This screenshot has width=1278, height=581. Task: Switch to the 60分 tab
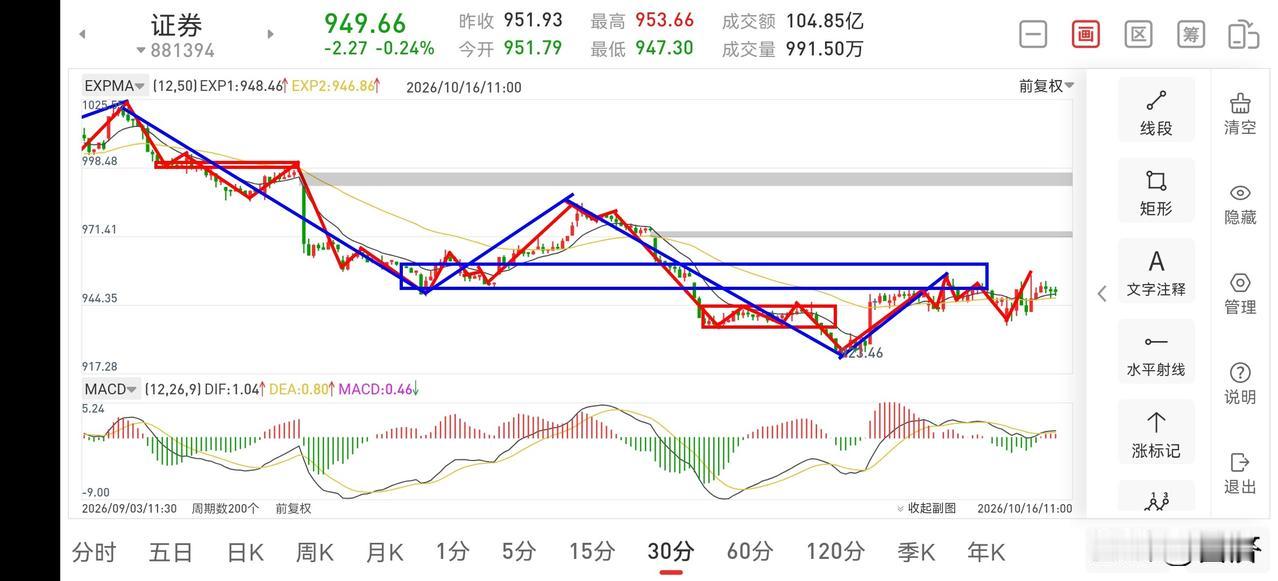coord(750,551)
